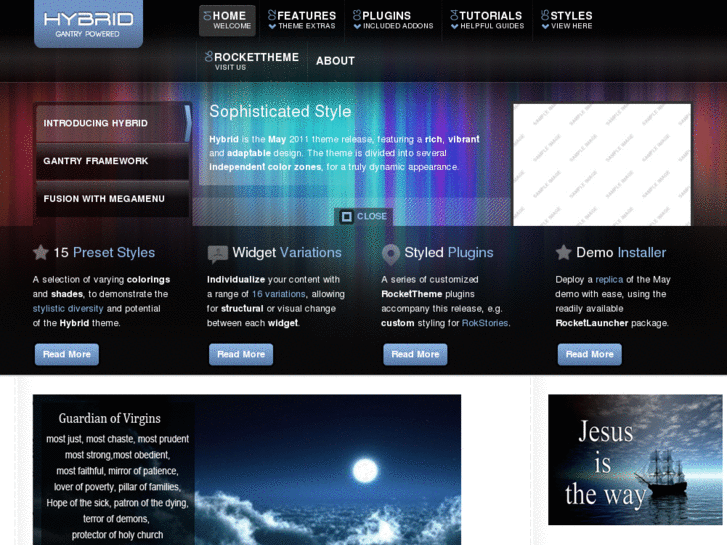The image size is (727, 545).
Task: Click Read More under Styled Plugins
Action: click(x=415, y=354)
